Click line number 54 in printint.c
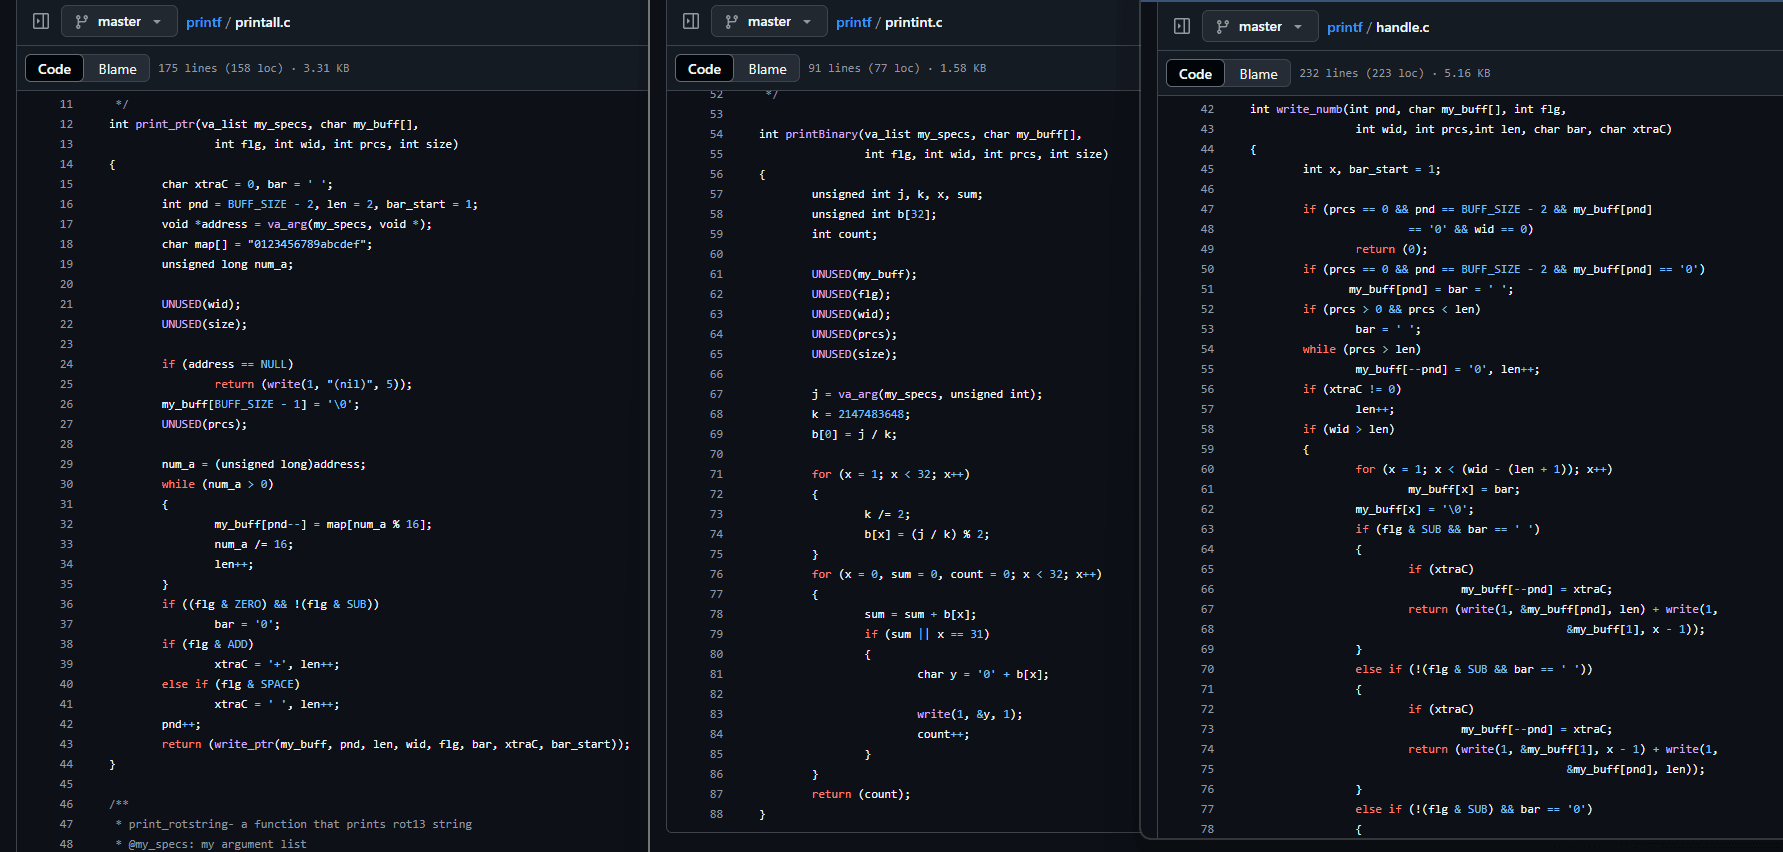The image size is (1783, 852). (x=716, y=134)
